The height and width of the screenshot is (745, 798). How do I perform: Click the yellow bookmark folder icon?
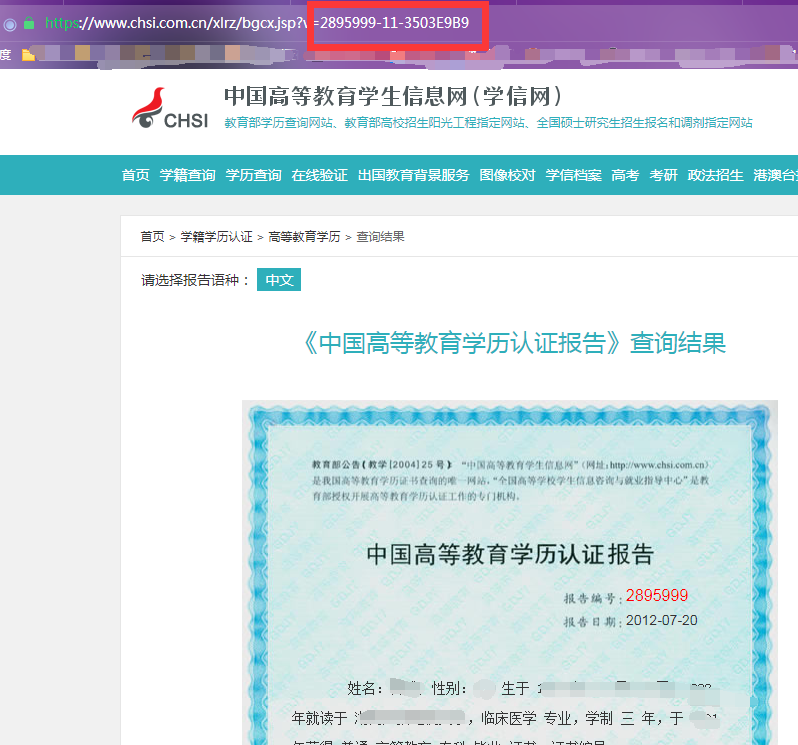point(28,54)
